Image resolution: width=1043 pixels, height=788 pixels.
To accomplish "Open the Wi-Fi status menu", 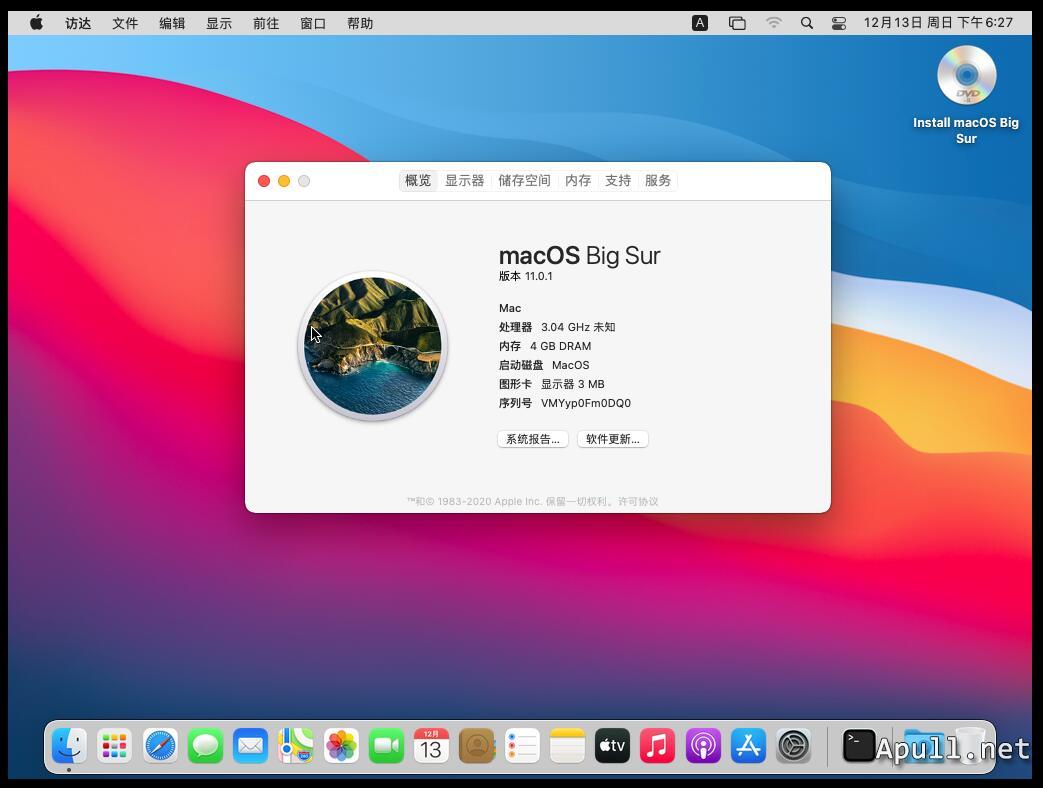I will (773, 23).
